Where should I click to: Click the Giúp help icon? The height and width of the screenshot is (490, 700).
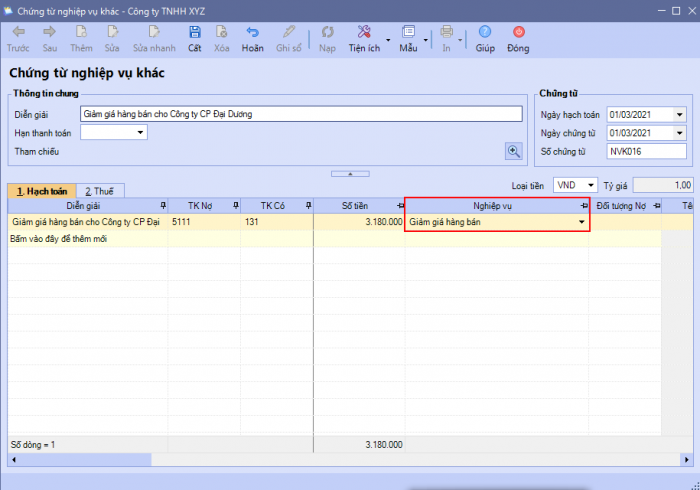click(x=485, y=32)
